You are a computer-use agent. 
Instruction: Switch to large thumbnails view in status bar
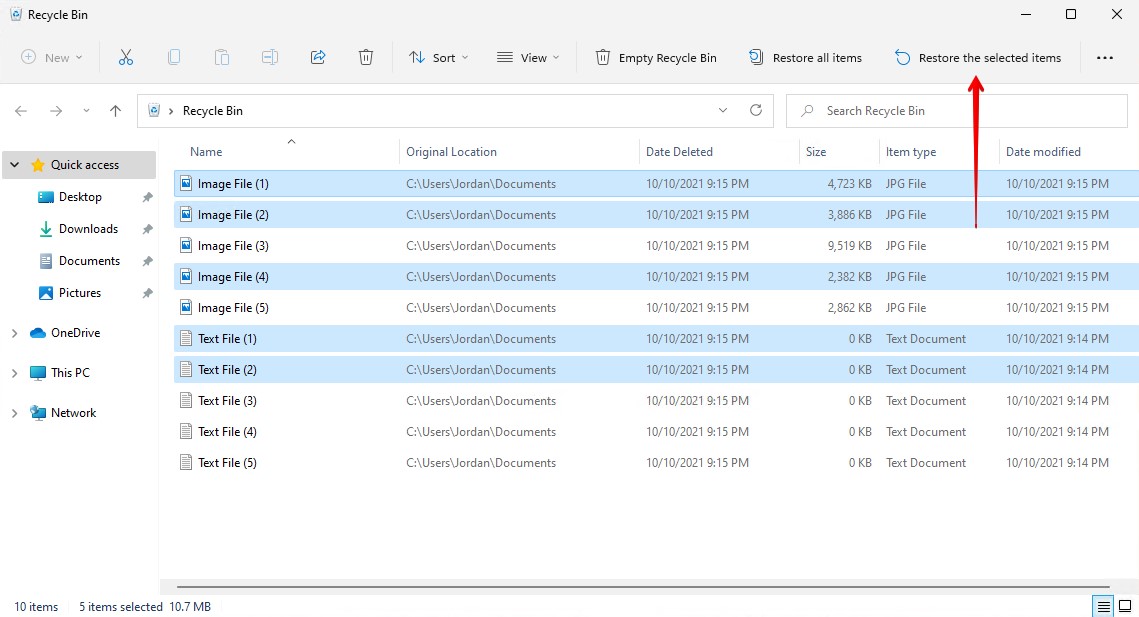[1124, 606]
